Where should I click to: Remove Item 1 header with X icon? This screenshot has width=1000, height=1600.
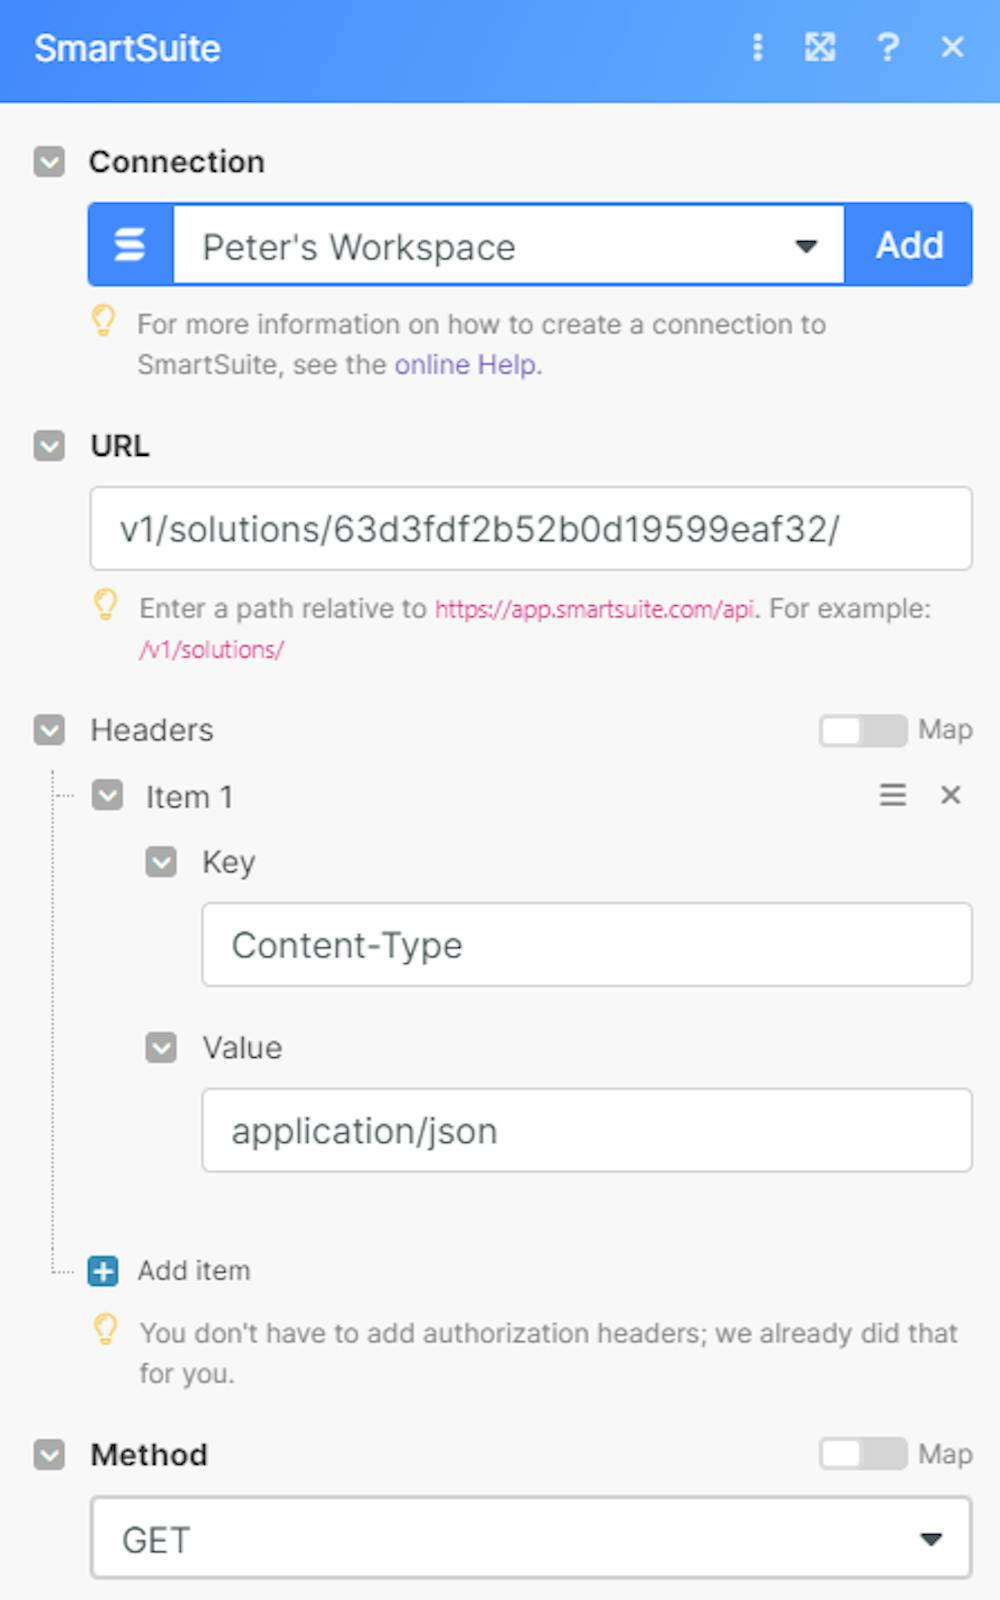pos(951,795)
